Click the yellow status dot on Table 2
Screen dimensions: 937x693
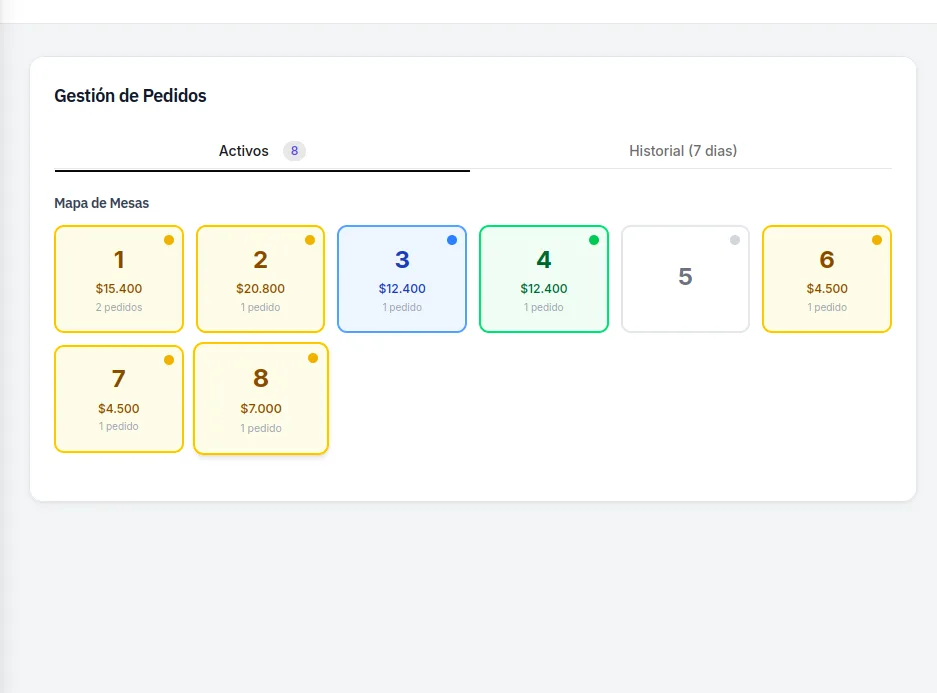pos(311,239)
